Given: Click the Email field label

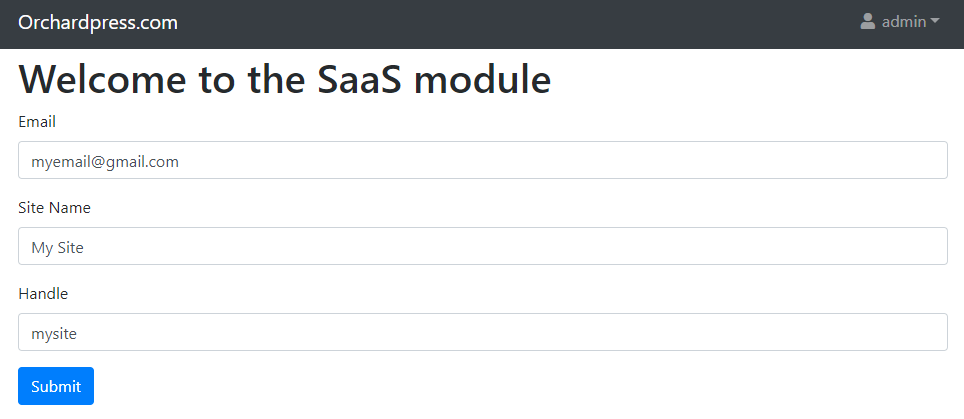Looking at the screenshot, I should click(x=37, y=122).
